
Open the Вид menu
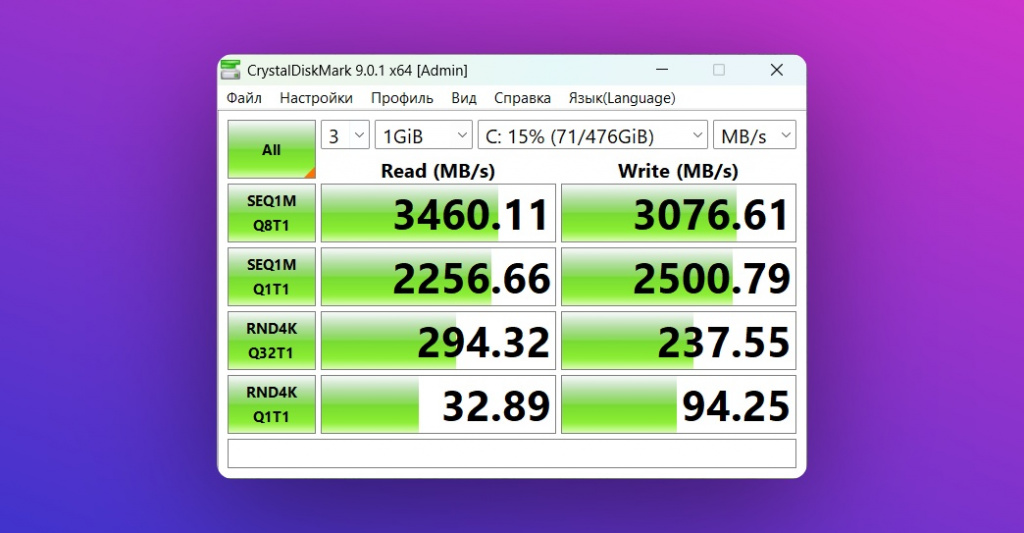point(464,98)
